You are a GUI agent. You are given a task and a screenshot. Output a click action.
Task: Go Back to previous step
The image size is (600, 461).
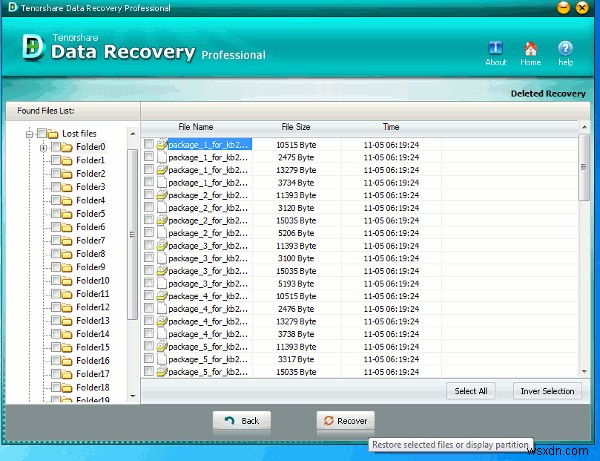tap(242, 421)
